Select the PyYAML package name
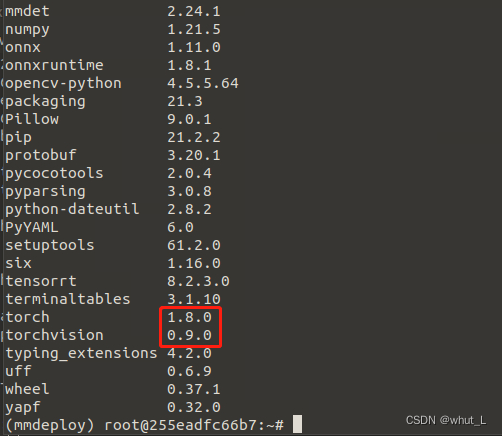 click(32, 228)
